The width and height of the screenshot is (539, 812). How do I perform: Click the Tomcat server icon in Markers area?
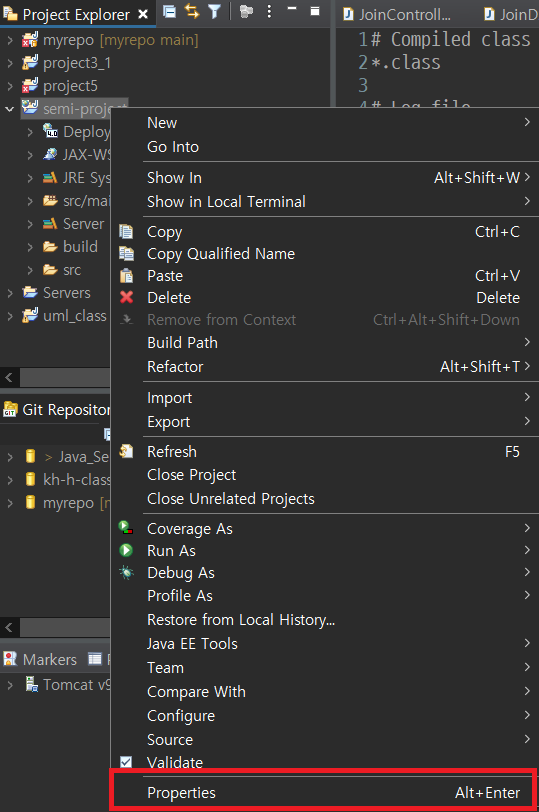click(x=32, y=685)
